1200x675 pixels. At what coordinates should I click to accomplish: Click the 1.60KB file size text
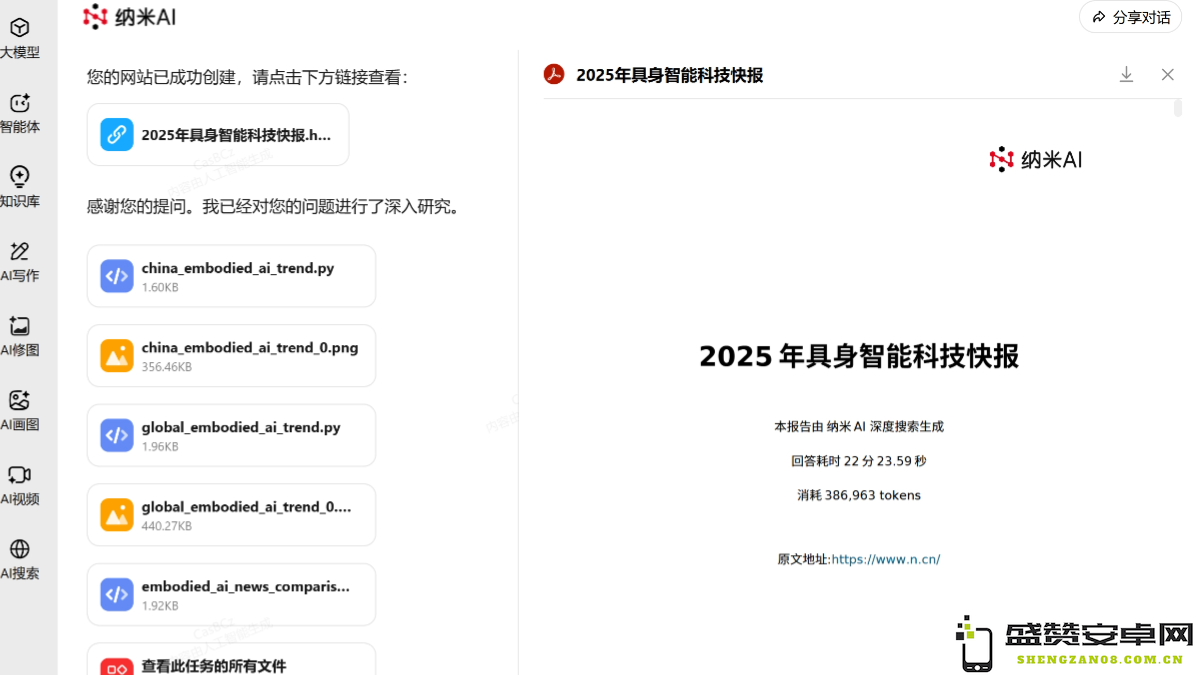[x=160, y=287]
